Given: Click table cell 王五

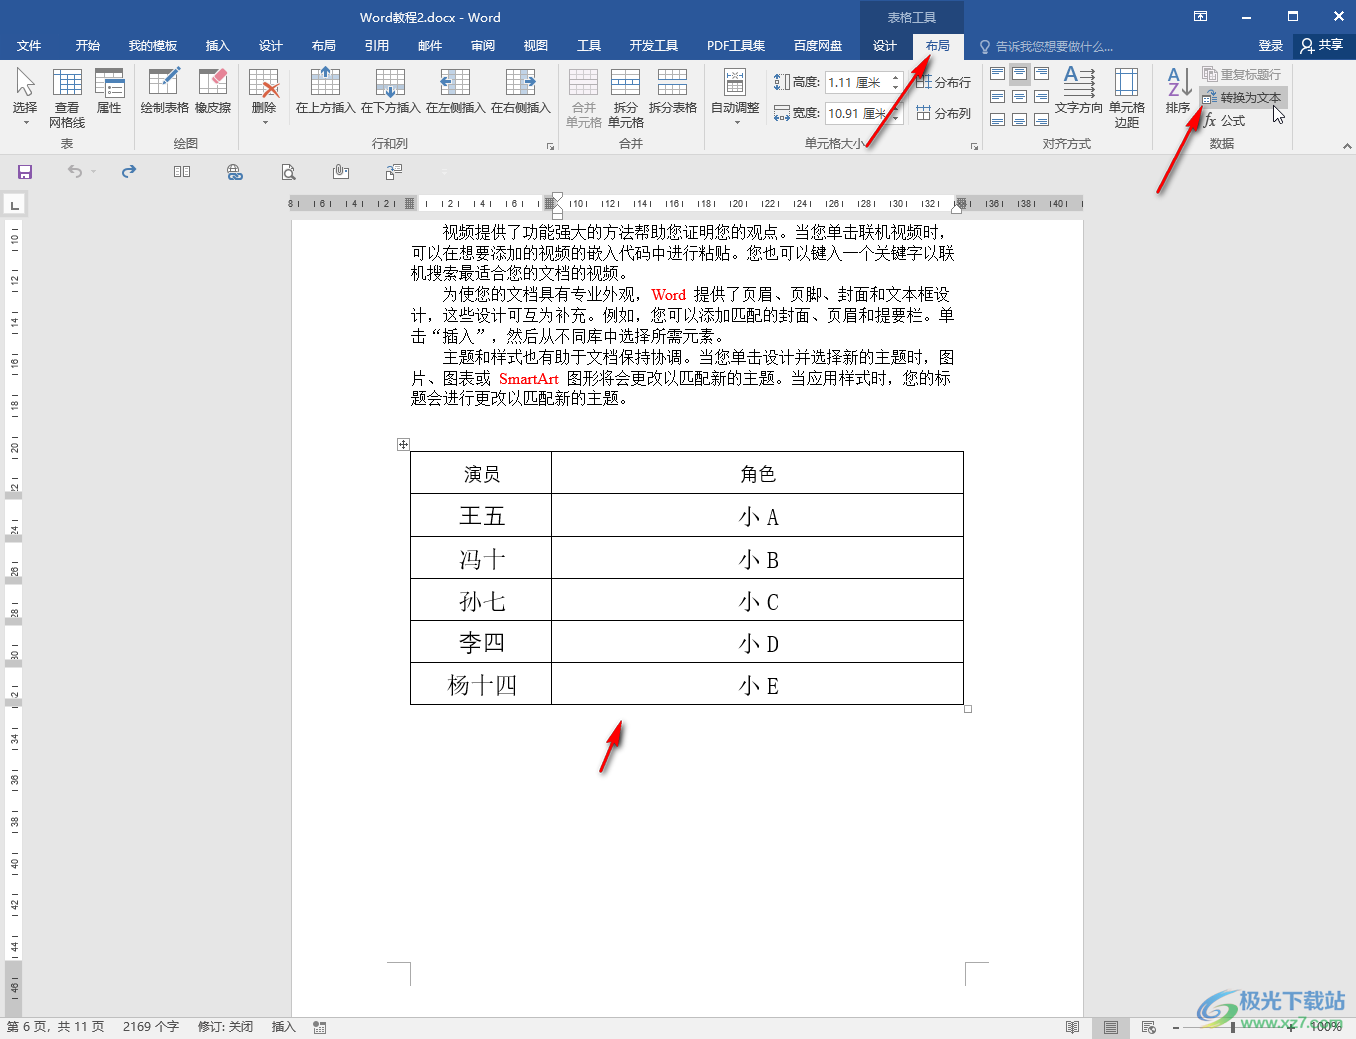Looking at the screenshot, I should pyautogui.click(x=482, y=516).
